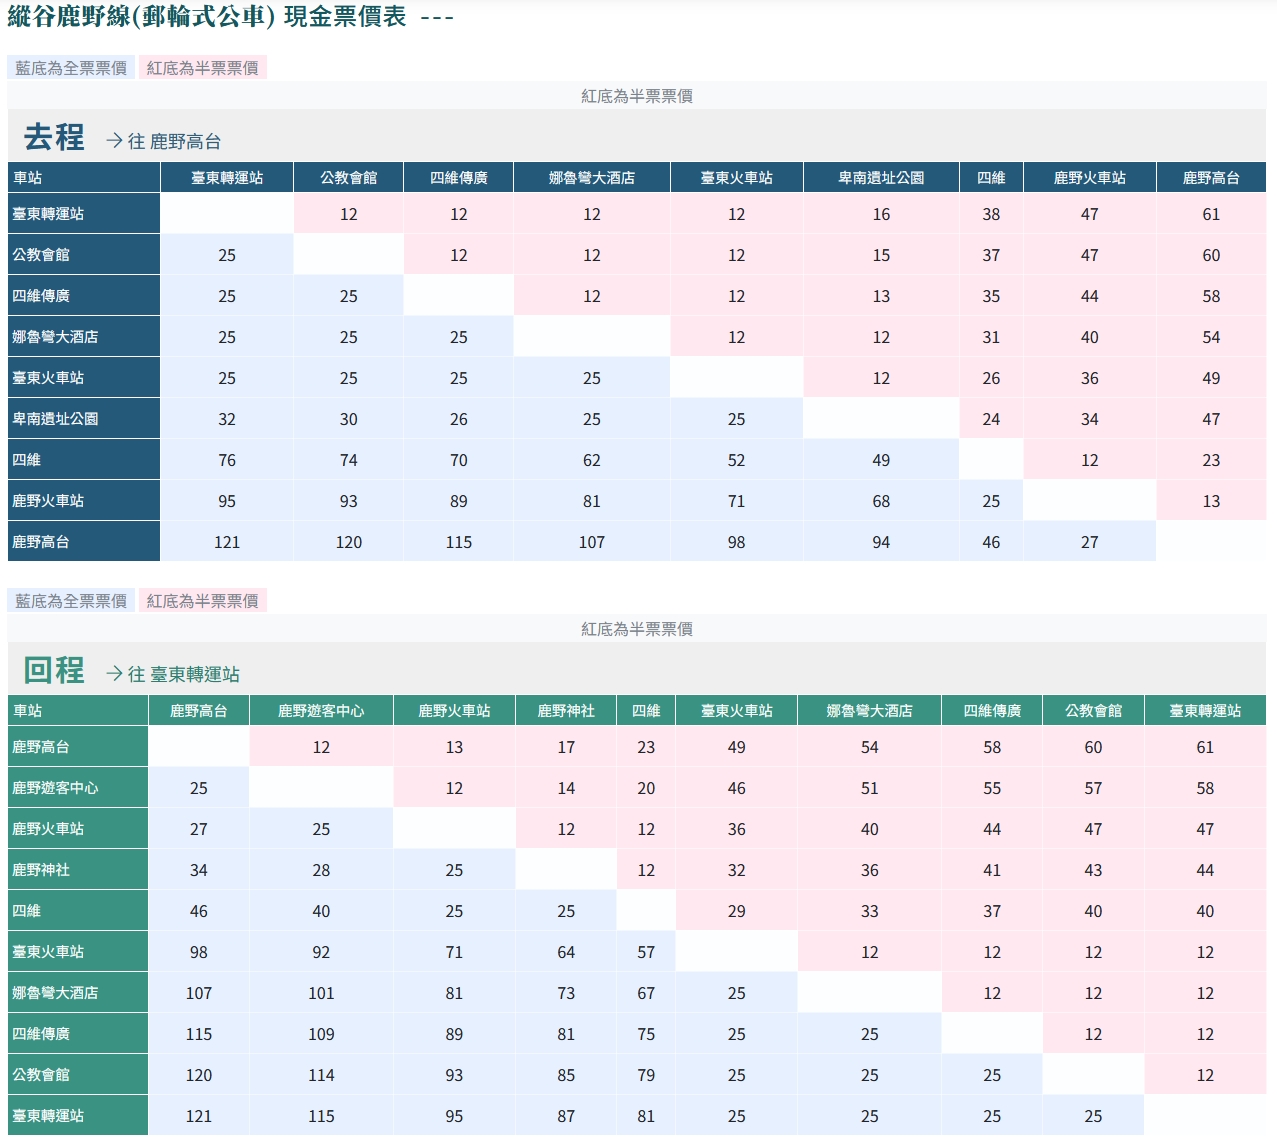Viewport: 1277px width, 1143px height.
Task: Select 娜魯彎大酒店 column header in 去程 table
Action: point(591,178)
